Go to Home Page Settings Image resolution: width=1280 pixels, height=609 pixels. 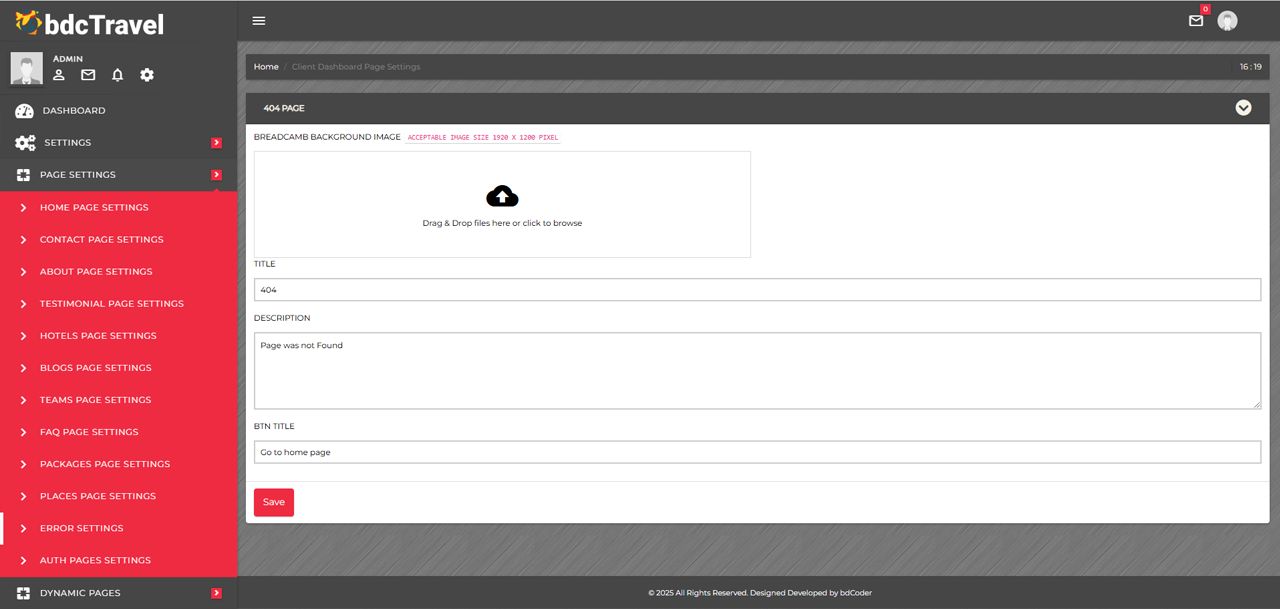coord(119,208)
